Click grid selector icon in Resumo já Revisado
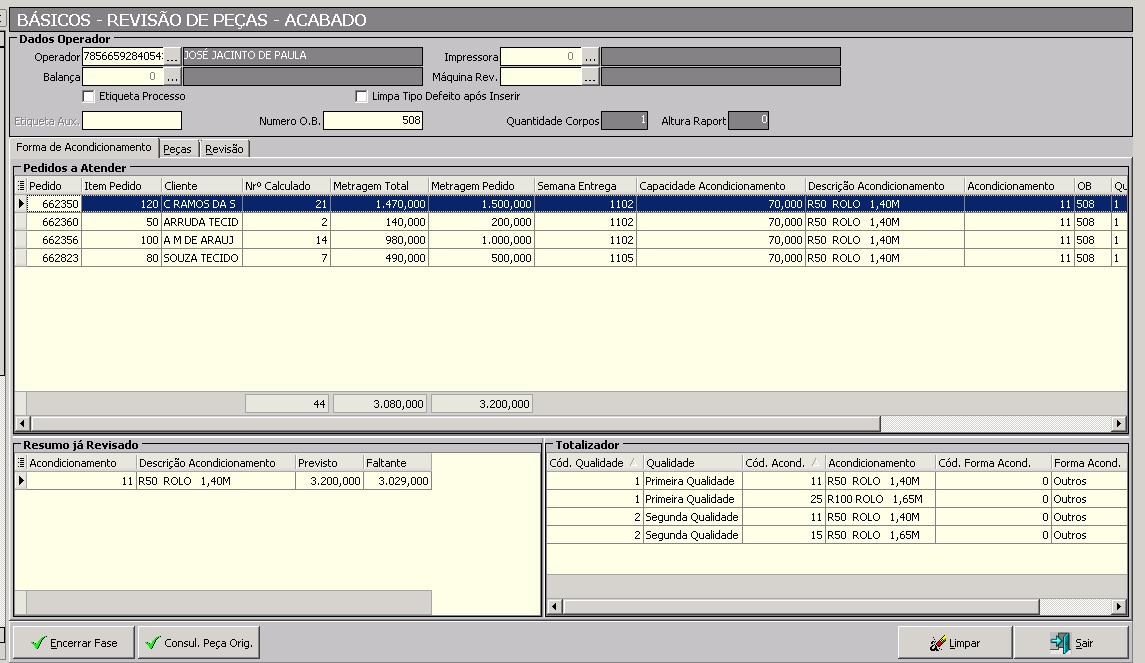The image size is (1145, 663). coord(21,463)
